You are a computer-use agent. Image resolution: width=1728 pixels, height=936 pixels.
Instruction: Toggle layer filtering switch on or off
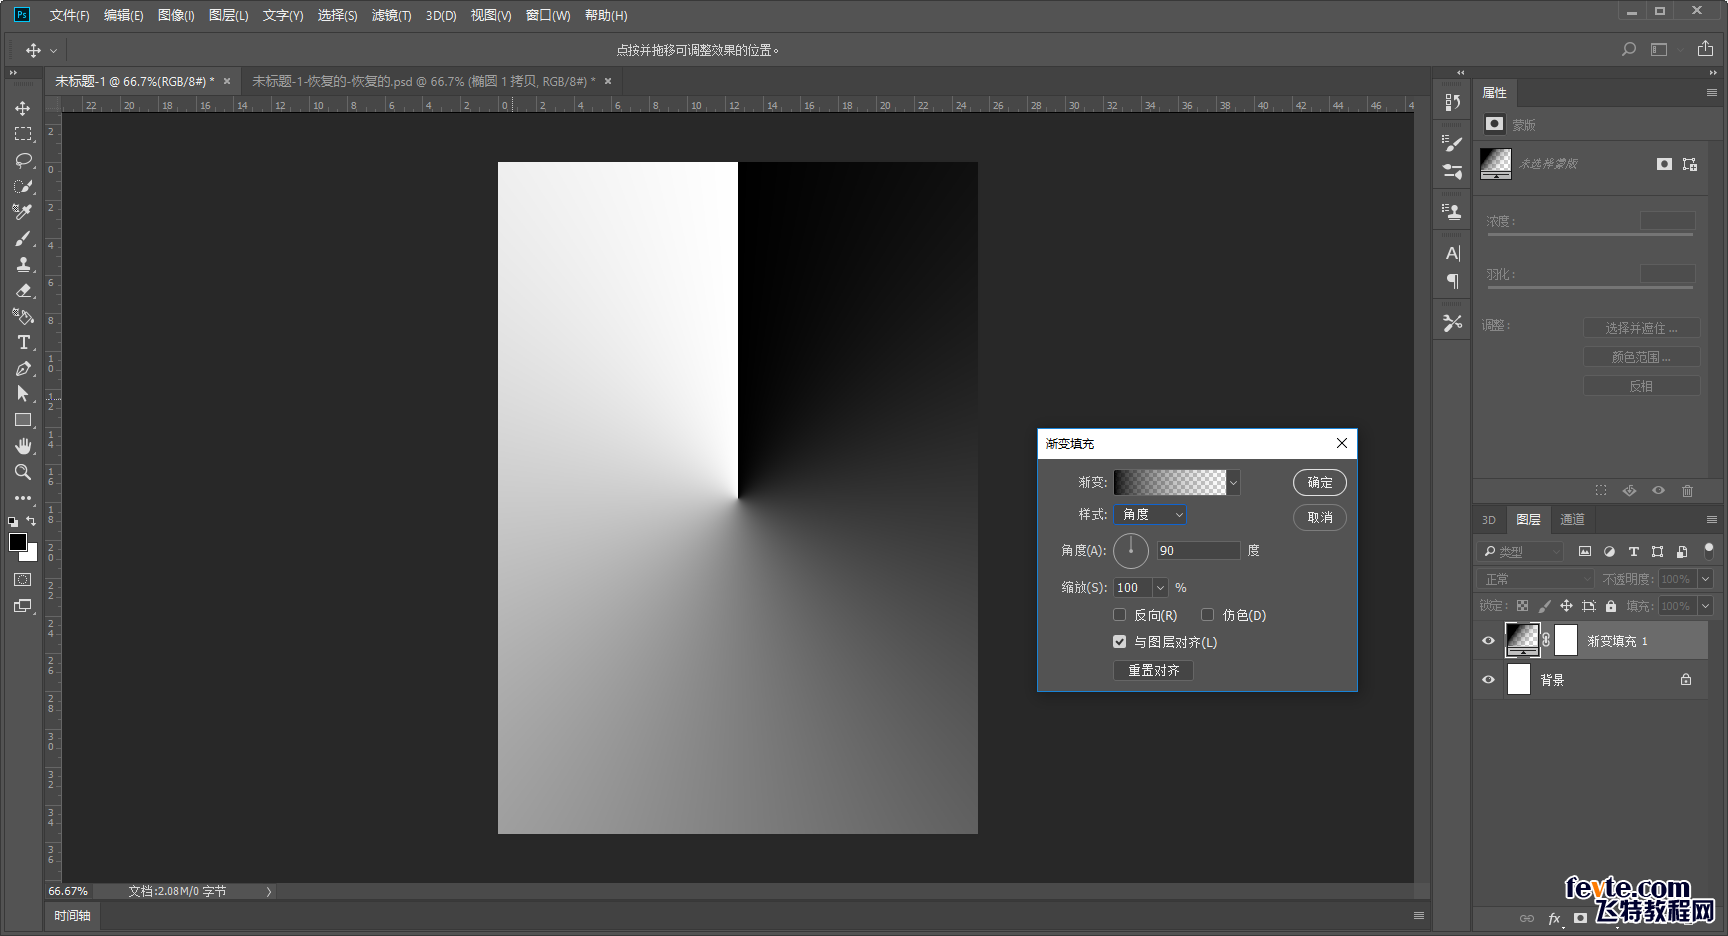click(x=1709, y=550)
